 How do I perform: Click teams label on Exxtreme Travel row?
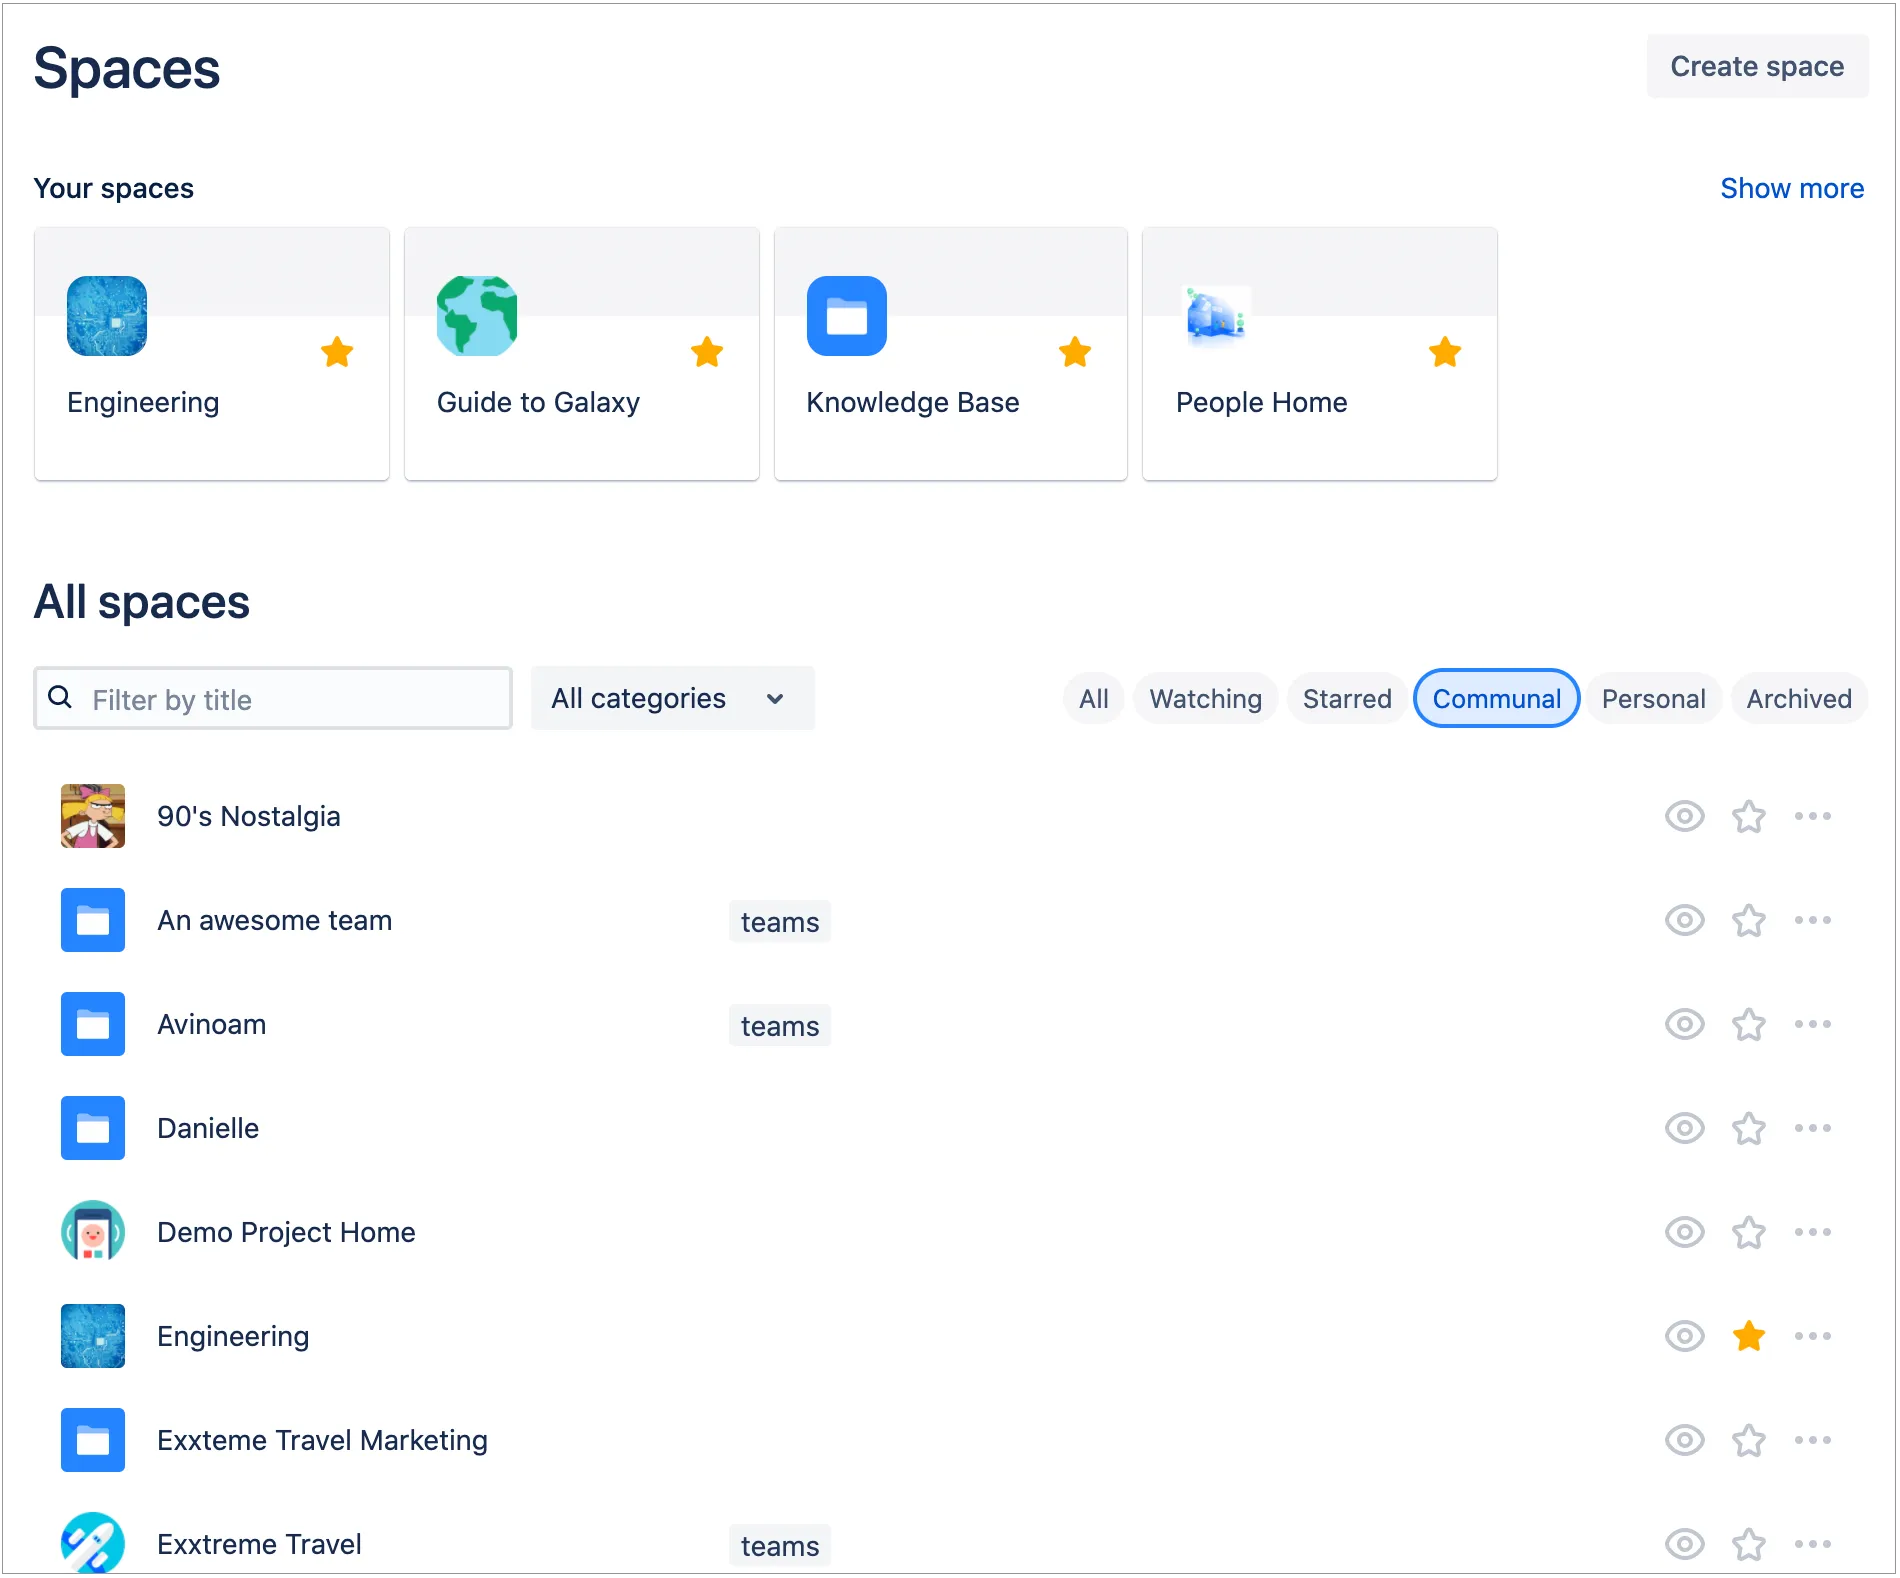pos(780,1545)
